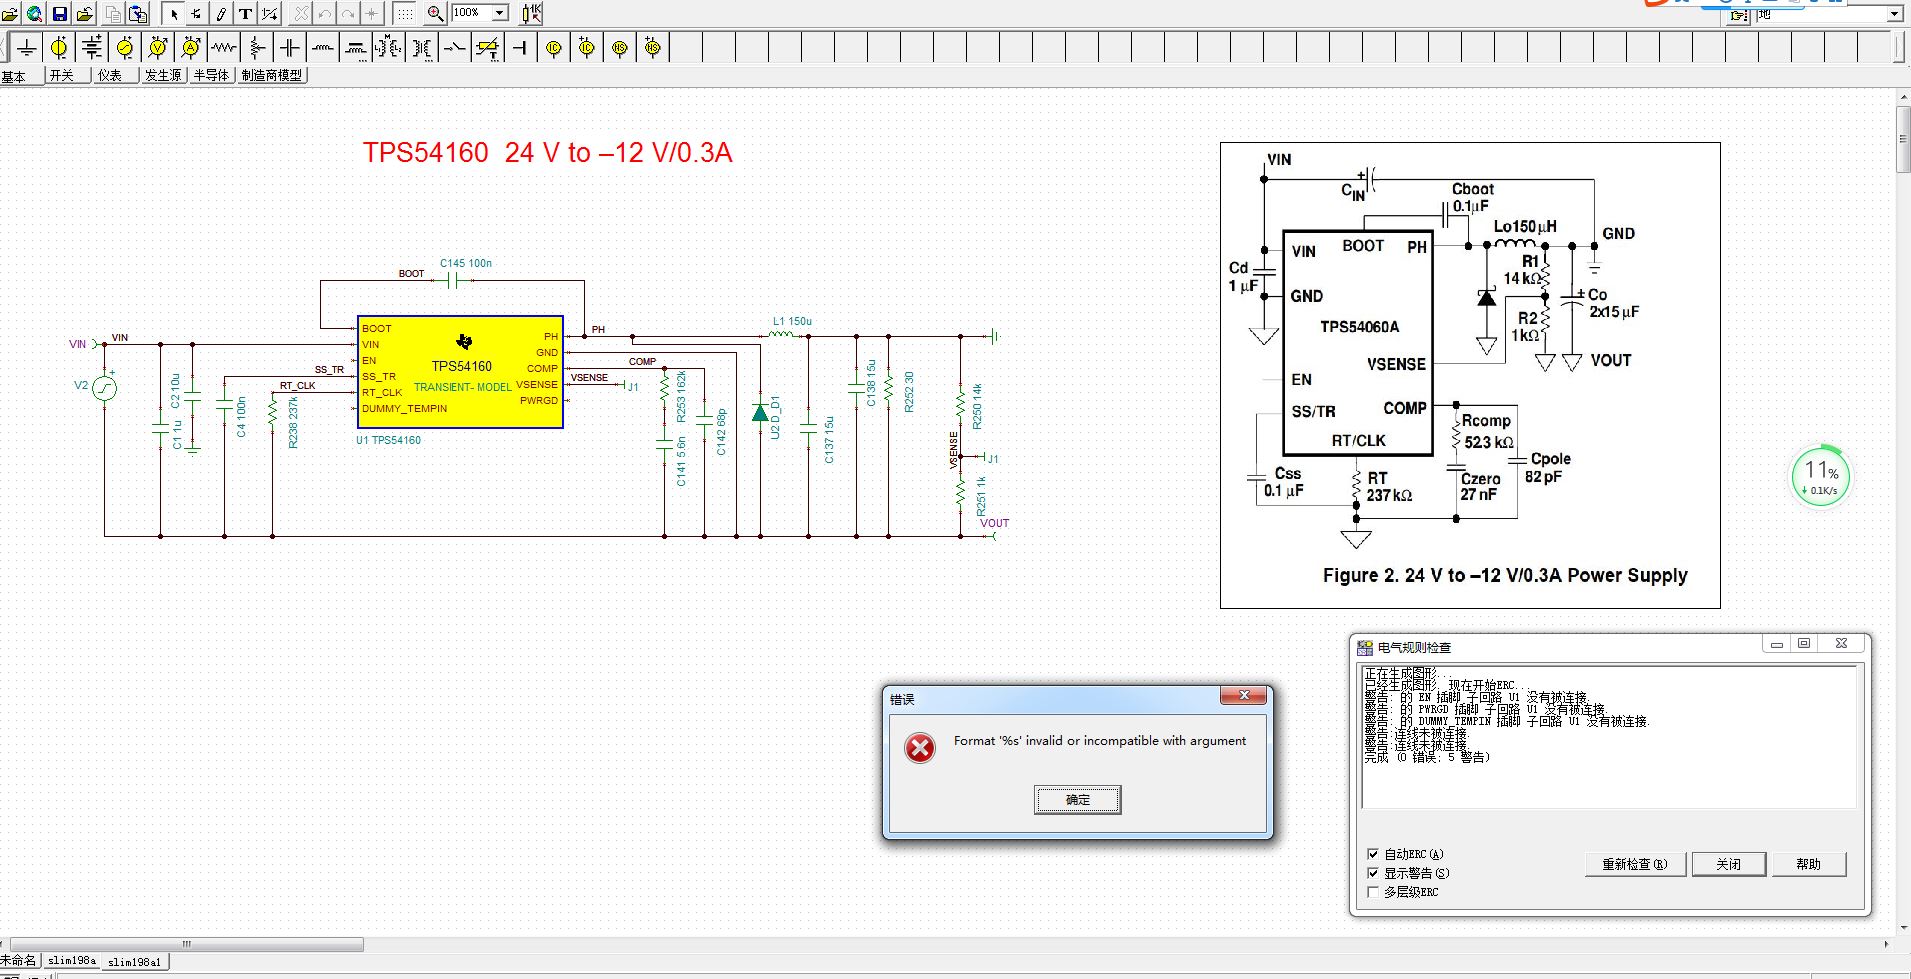
Task: Select the ground symbol tool
Action: tap(28, 47)
